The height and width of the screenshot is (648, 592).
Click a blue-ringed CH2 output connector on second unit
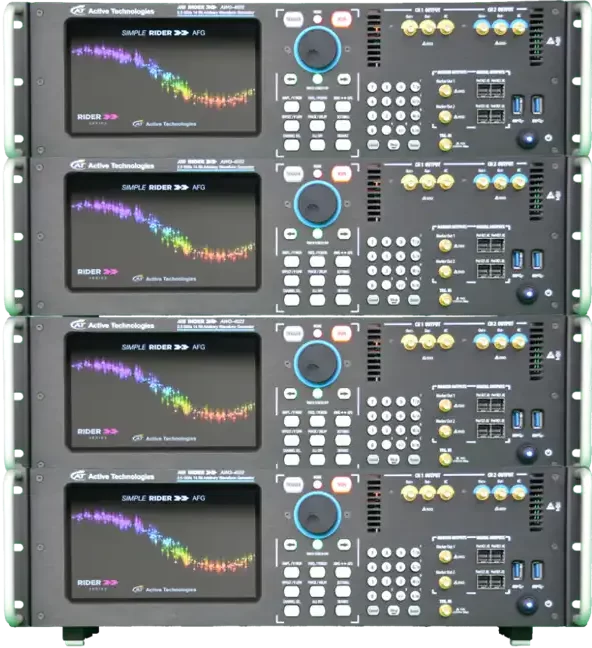coord(500,182)
